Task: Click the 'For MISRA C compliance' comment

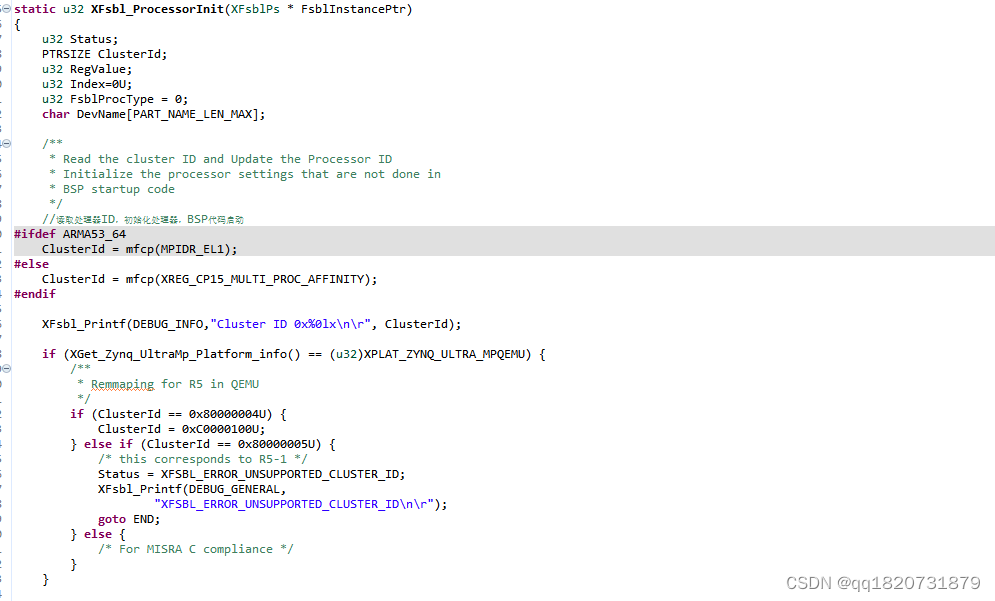Action: (195, 550)
